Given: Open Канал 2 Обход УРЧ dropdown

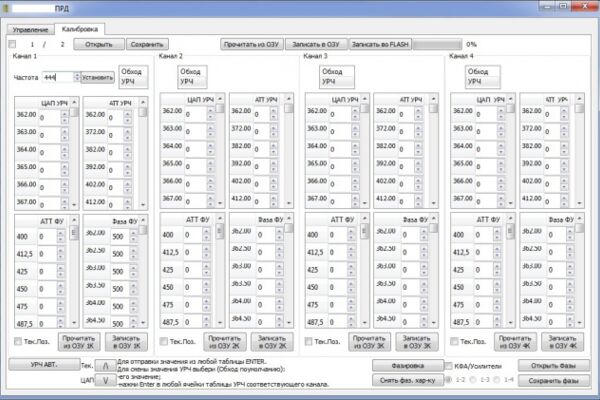Looking at the screenshot, I should 192,77.
